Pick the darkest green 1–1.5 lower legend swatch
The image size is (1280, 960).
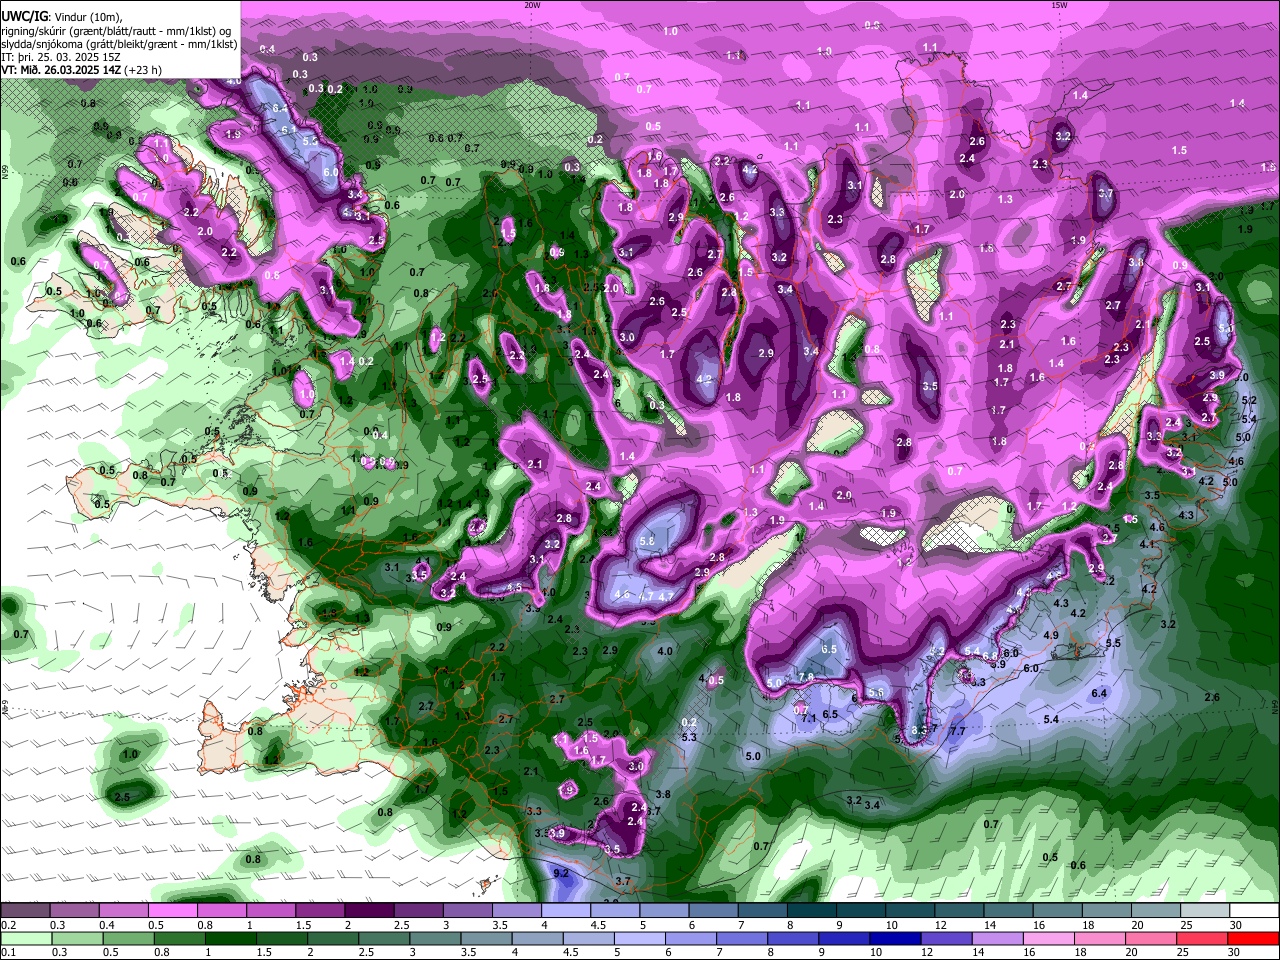point(232,938)
